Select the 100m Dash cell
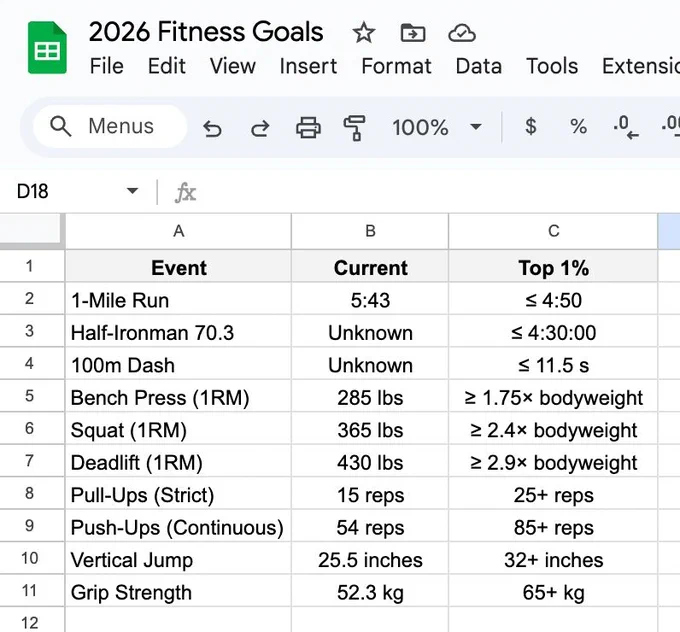 point(178,363)
